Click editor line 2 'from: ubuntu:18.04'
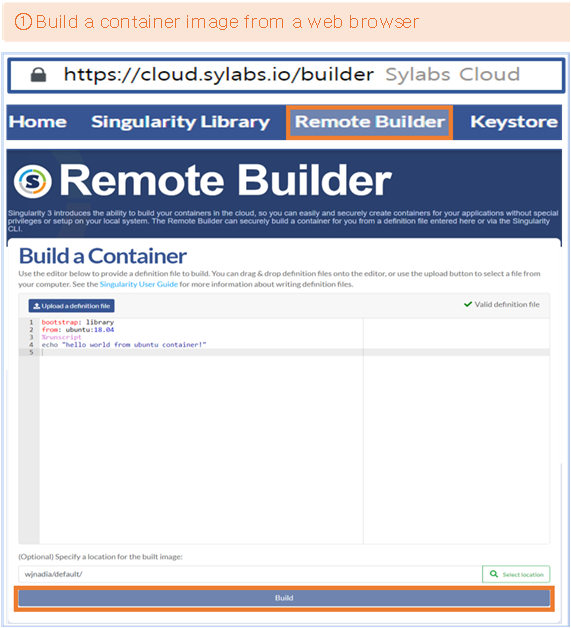The width and height of the screenshot is (571, 628). 78,330
